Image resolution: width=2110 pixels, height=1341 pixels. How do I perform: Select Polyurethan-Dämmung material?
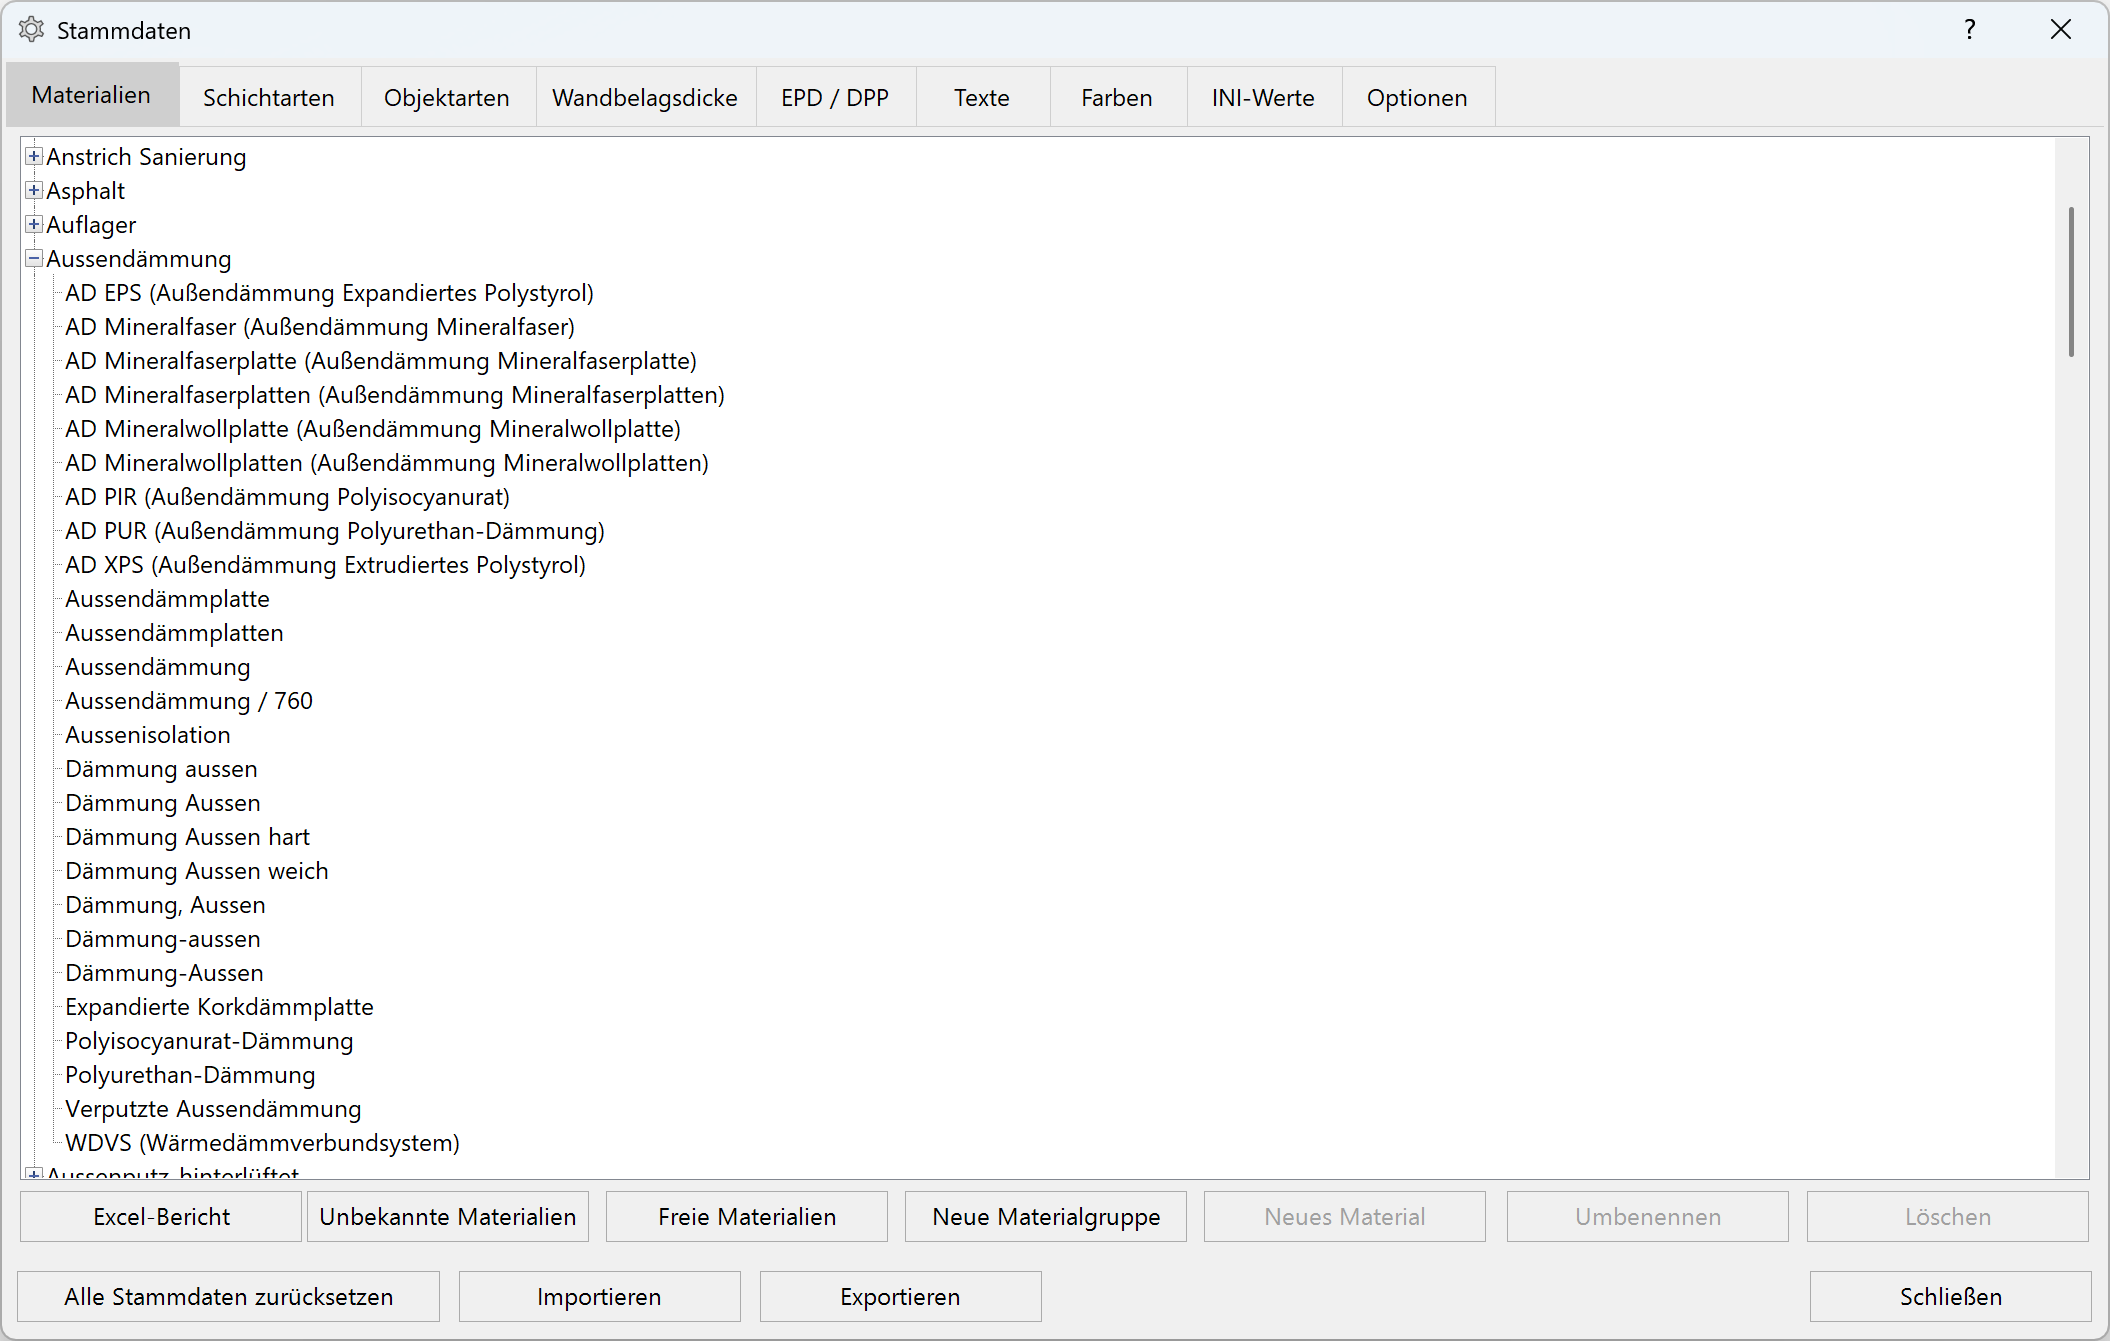click(x=191, y=1075)
